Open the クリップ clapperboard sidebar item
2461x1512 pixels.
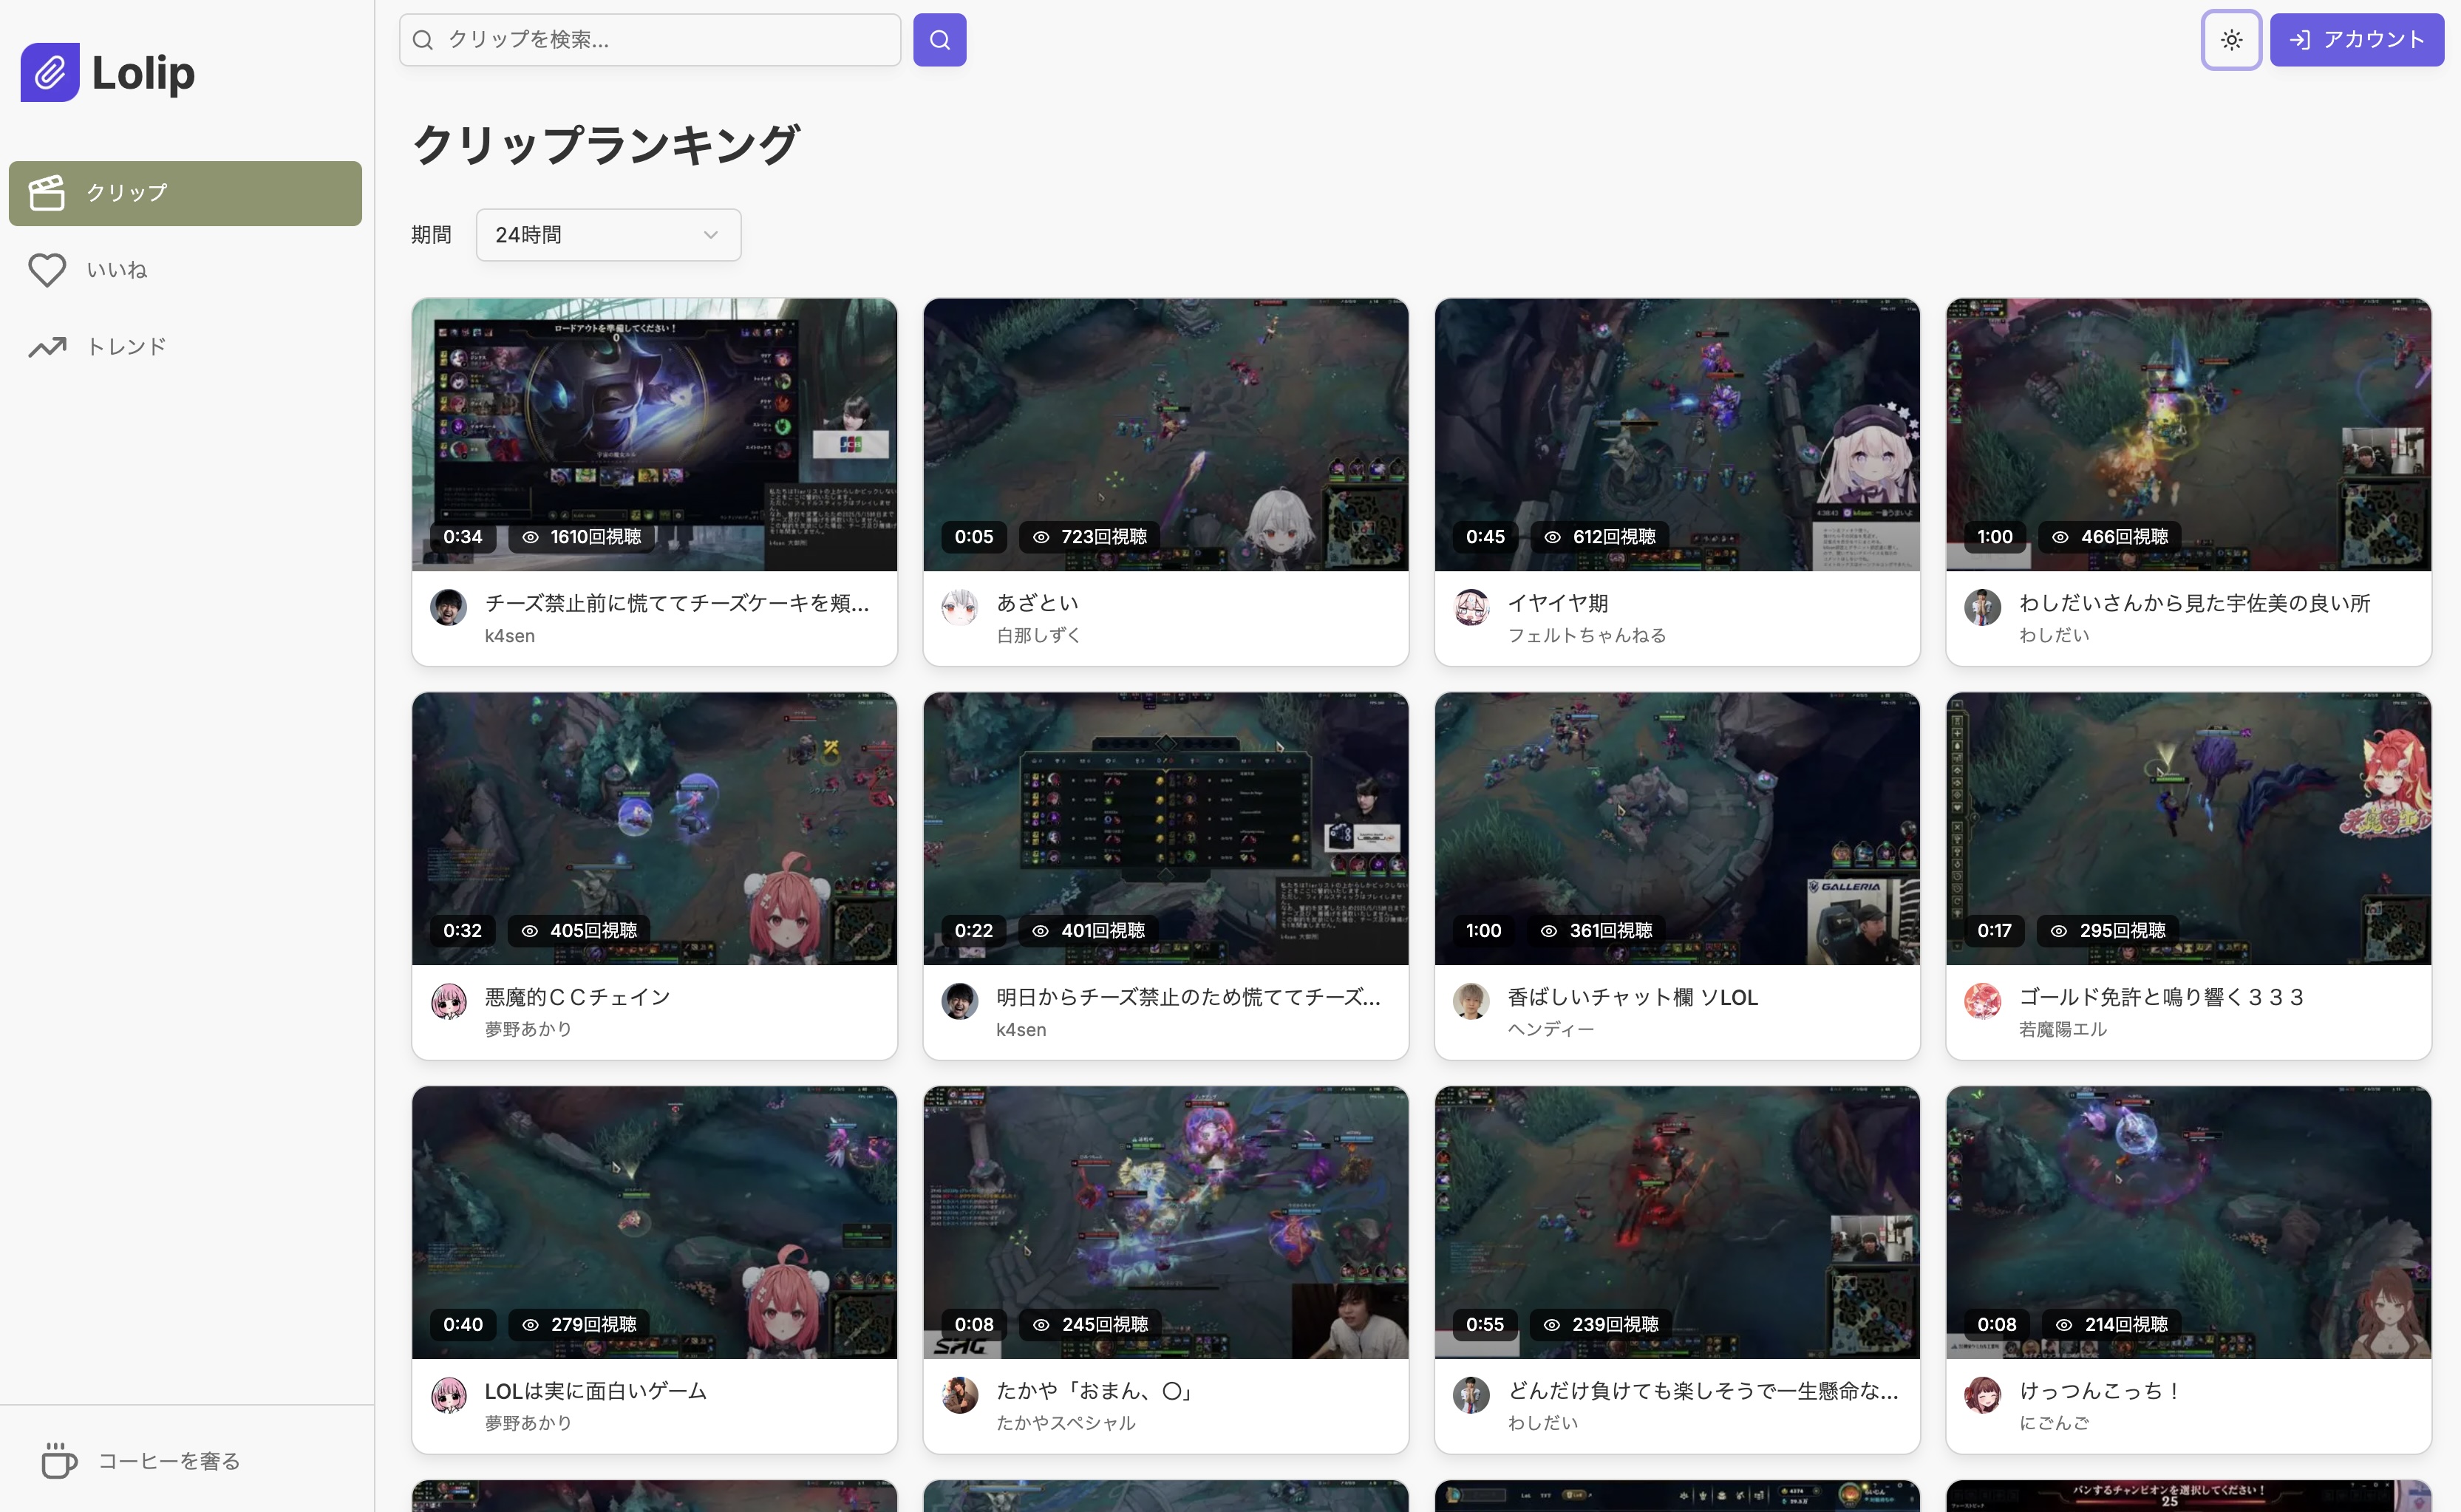coord(185,193)
